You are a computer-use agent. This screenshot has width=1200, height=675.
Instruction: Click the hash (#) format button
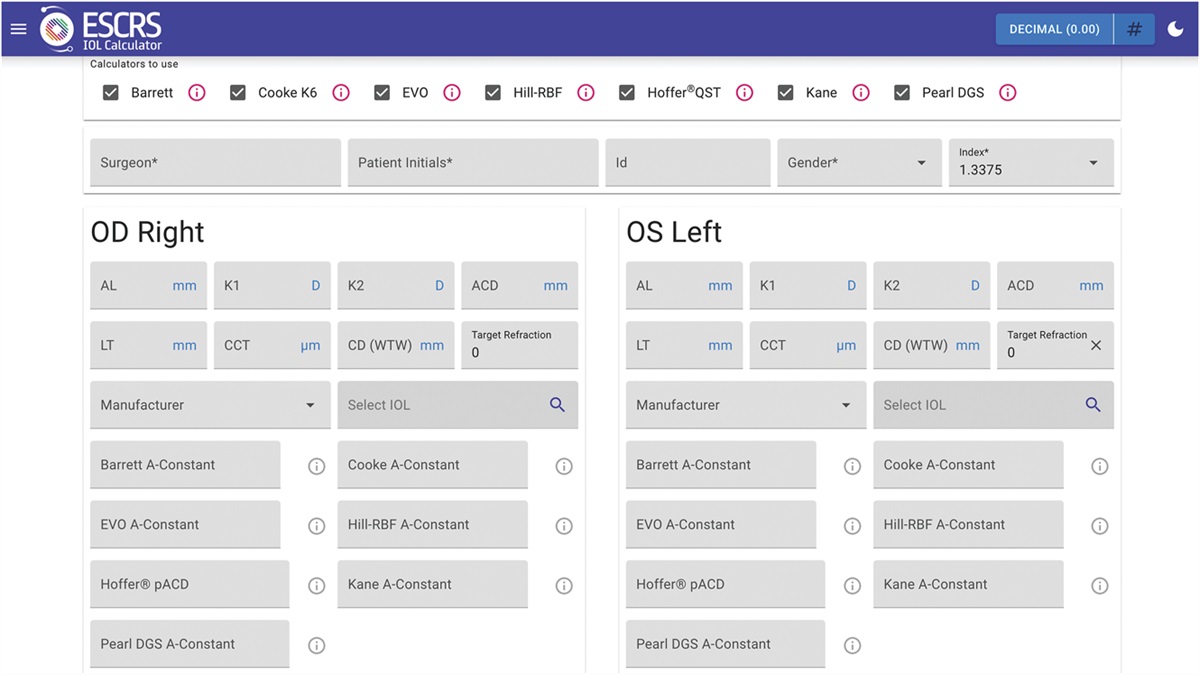point(1134,29)
